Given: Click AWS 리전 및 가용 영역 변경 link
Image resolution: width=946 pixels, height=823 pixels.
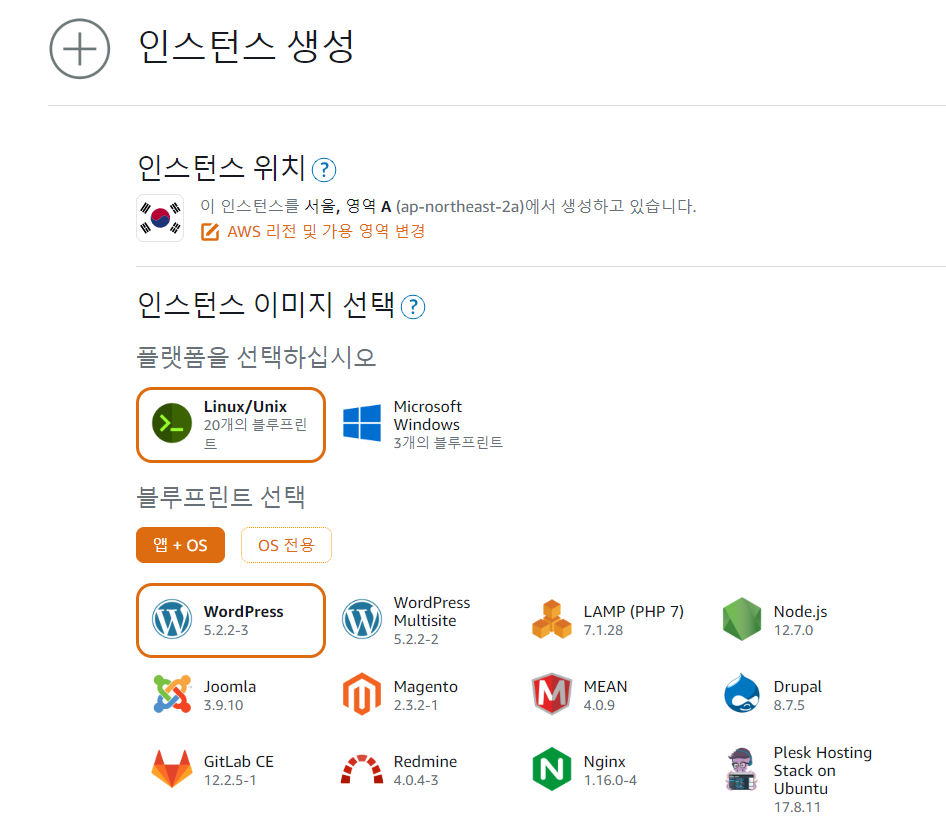Looking at the screenshot, I should tap(326, 232).
